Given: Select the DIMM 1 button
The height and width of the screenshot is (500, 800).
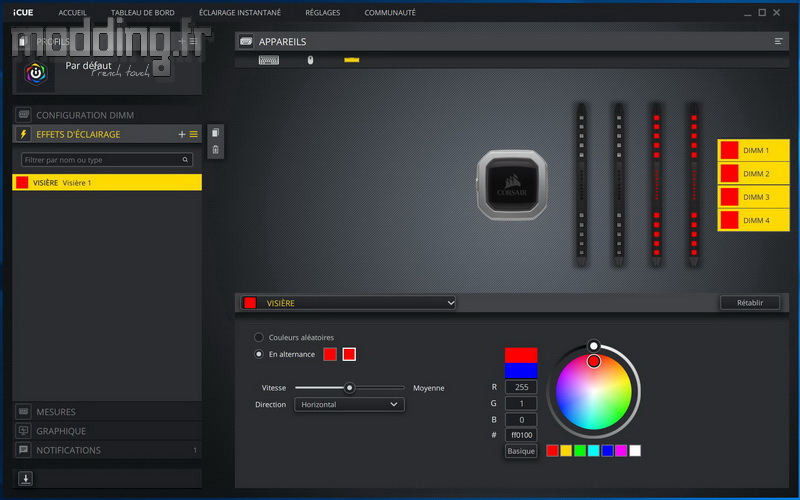Looking at the screenshot, I should coord(754,151).
